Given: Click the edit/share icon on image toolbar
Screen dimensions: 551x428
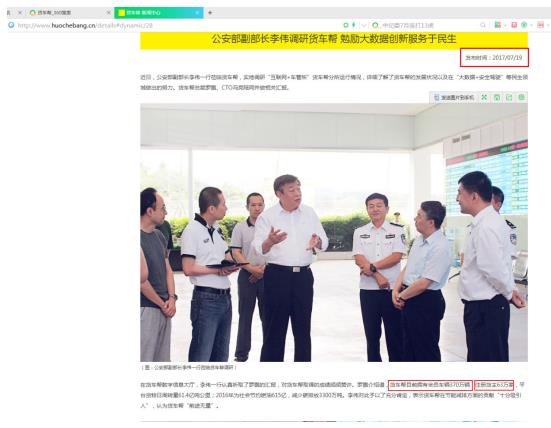Looking at the screenshot, I should click(509, 97).
